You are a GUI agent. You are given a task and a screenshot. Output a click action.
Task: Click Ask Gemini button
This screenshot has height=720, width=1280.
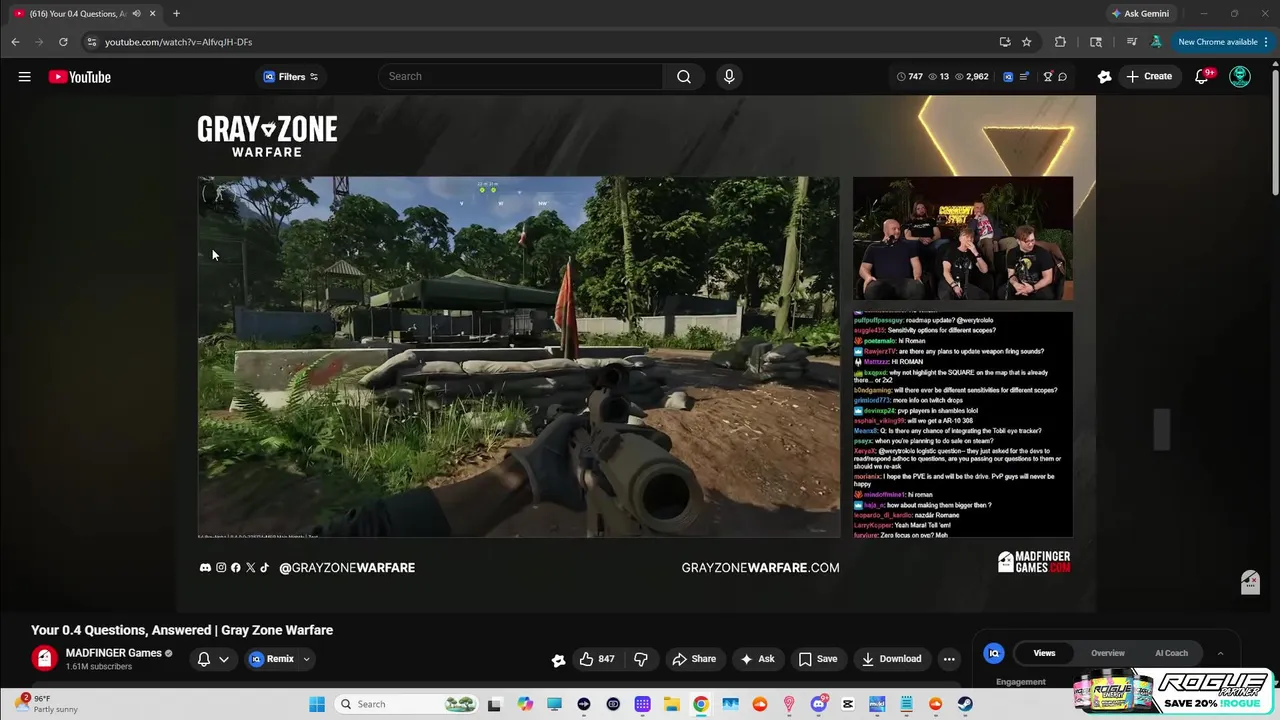pyautogui.click(x=1140, y=13)
